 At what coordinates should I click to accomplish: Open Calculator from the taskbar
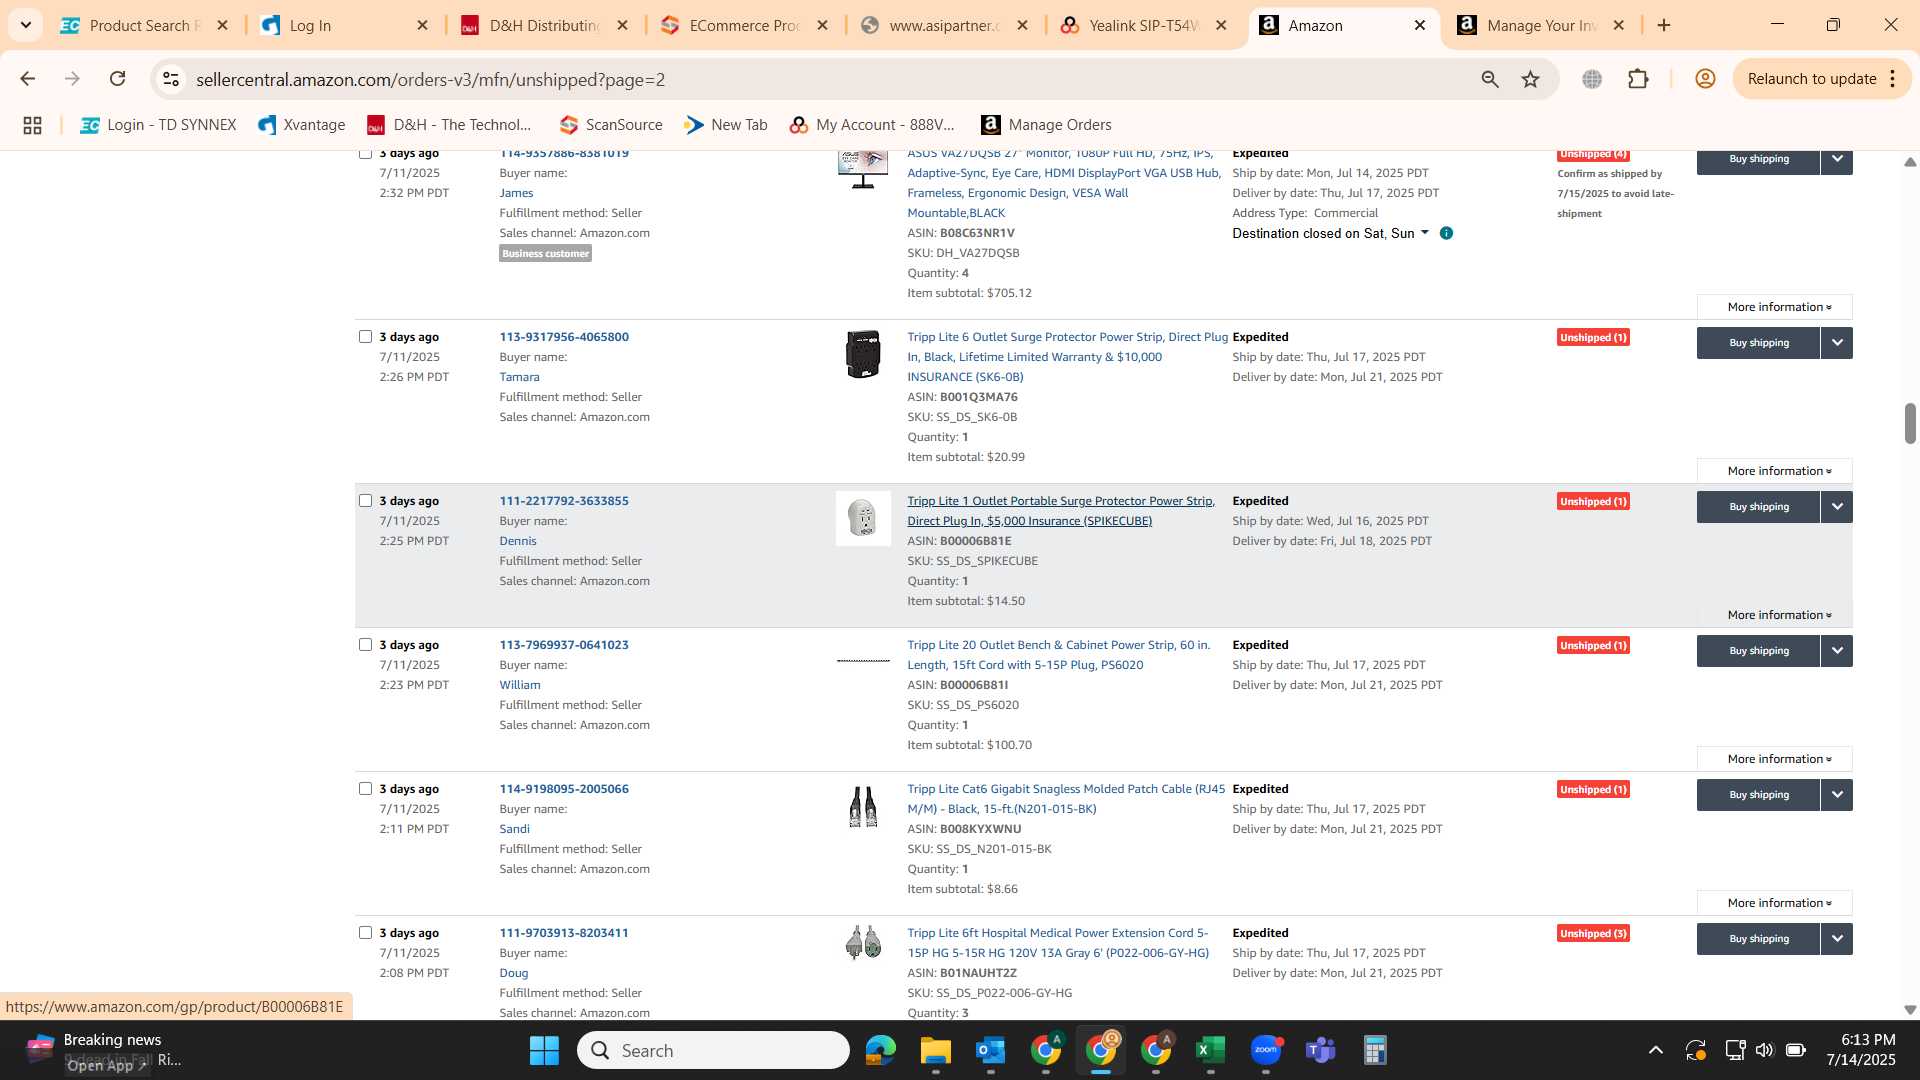(1375, 1050)
